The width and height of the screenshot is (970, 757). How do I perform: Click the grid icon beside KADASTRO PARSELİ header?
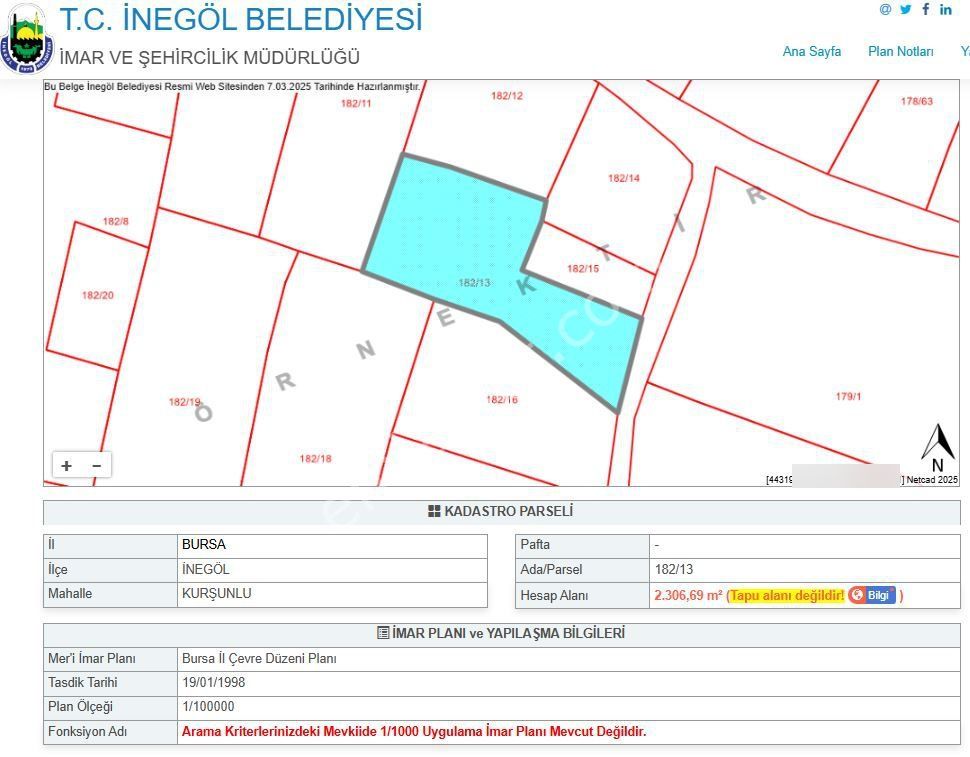432,511
